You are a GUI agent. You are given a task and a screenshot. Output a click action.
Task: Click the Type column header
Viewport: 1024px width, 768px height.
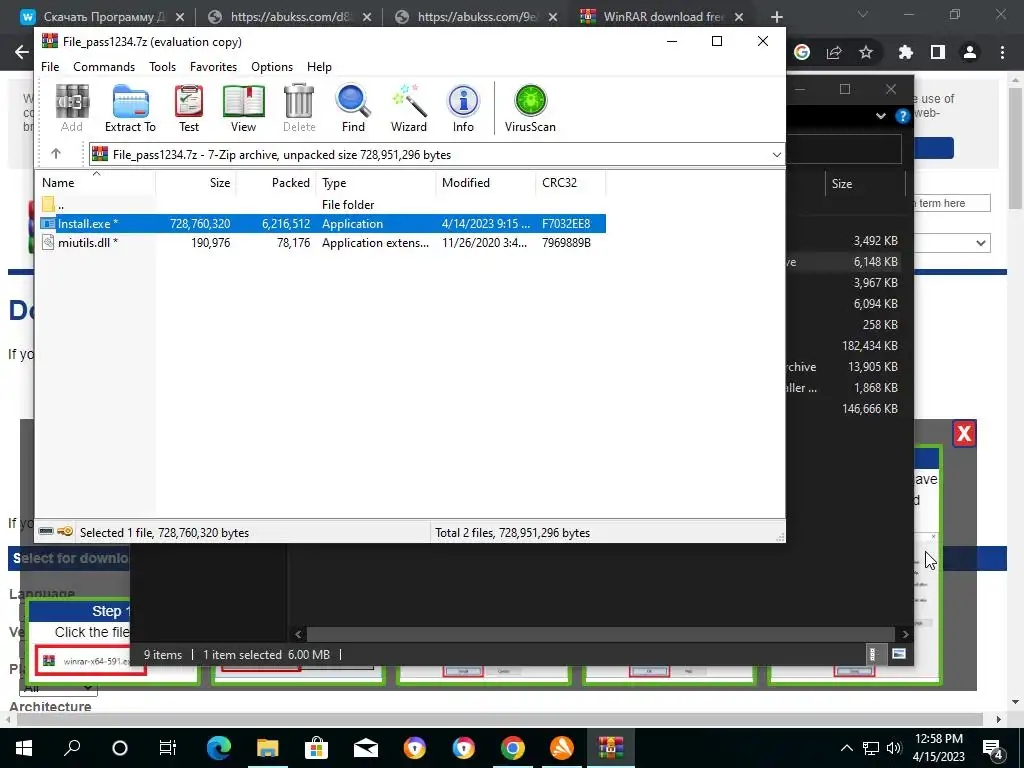376,183
